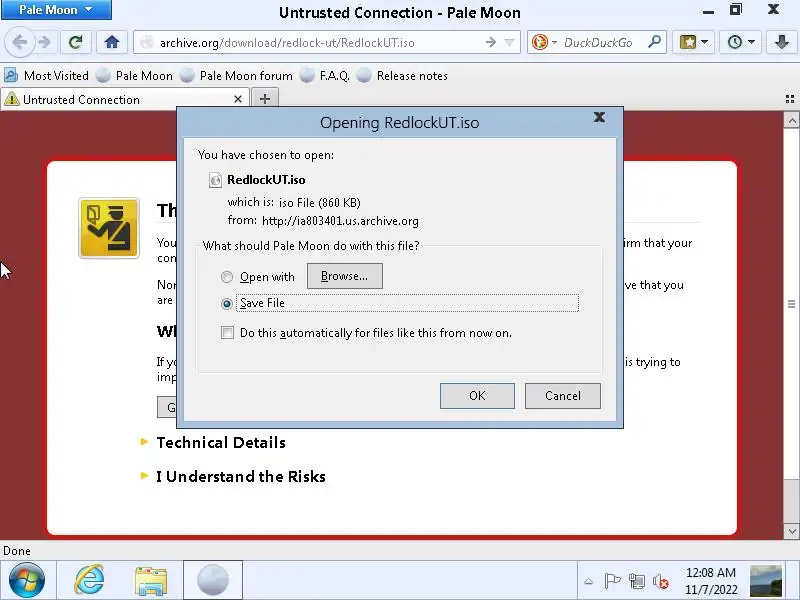Open the Pale Moon application menu
This screenshot has width=800, height=600.
click(56, 10)
